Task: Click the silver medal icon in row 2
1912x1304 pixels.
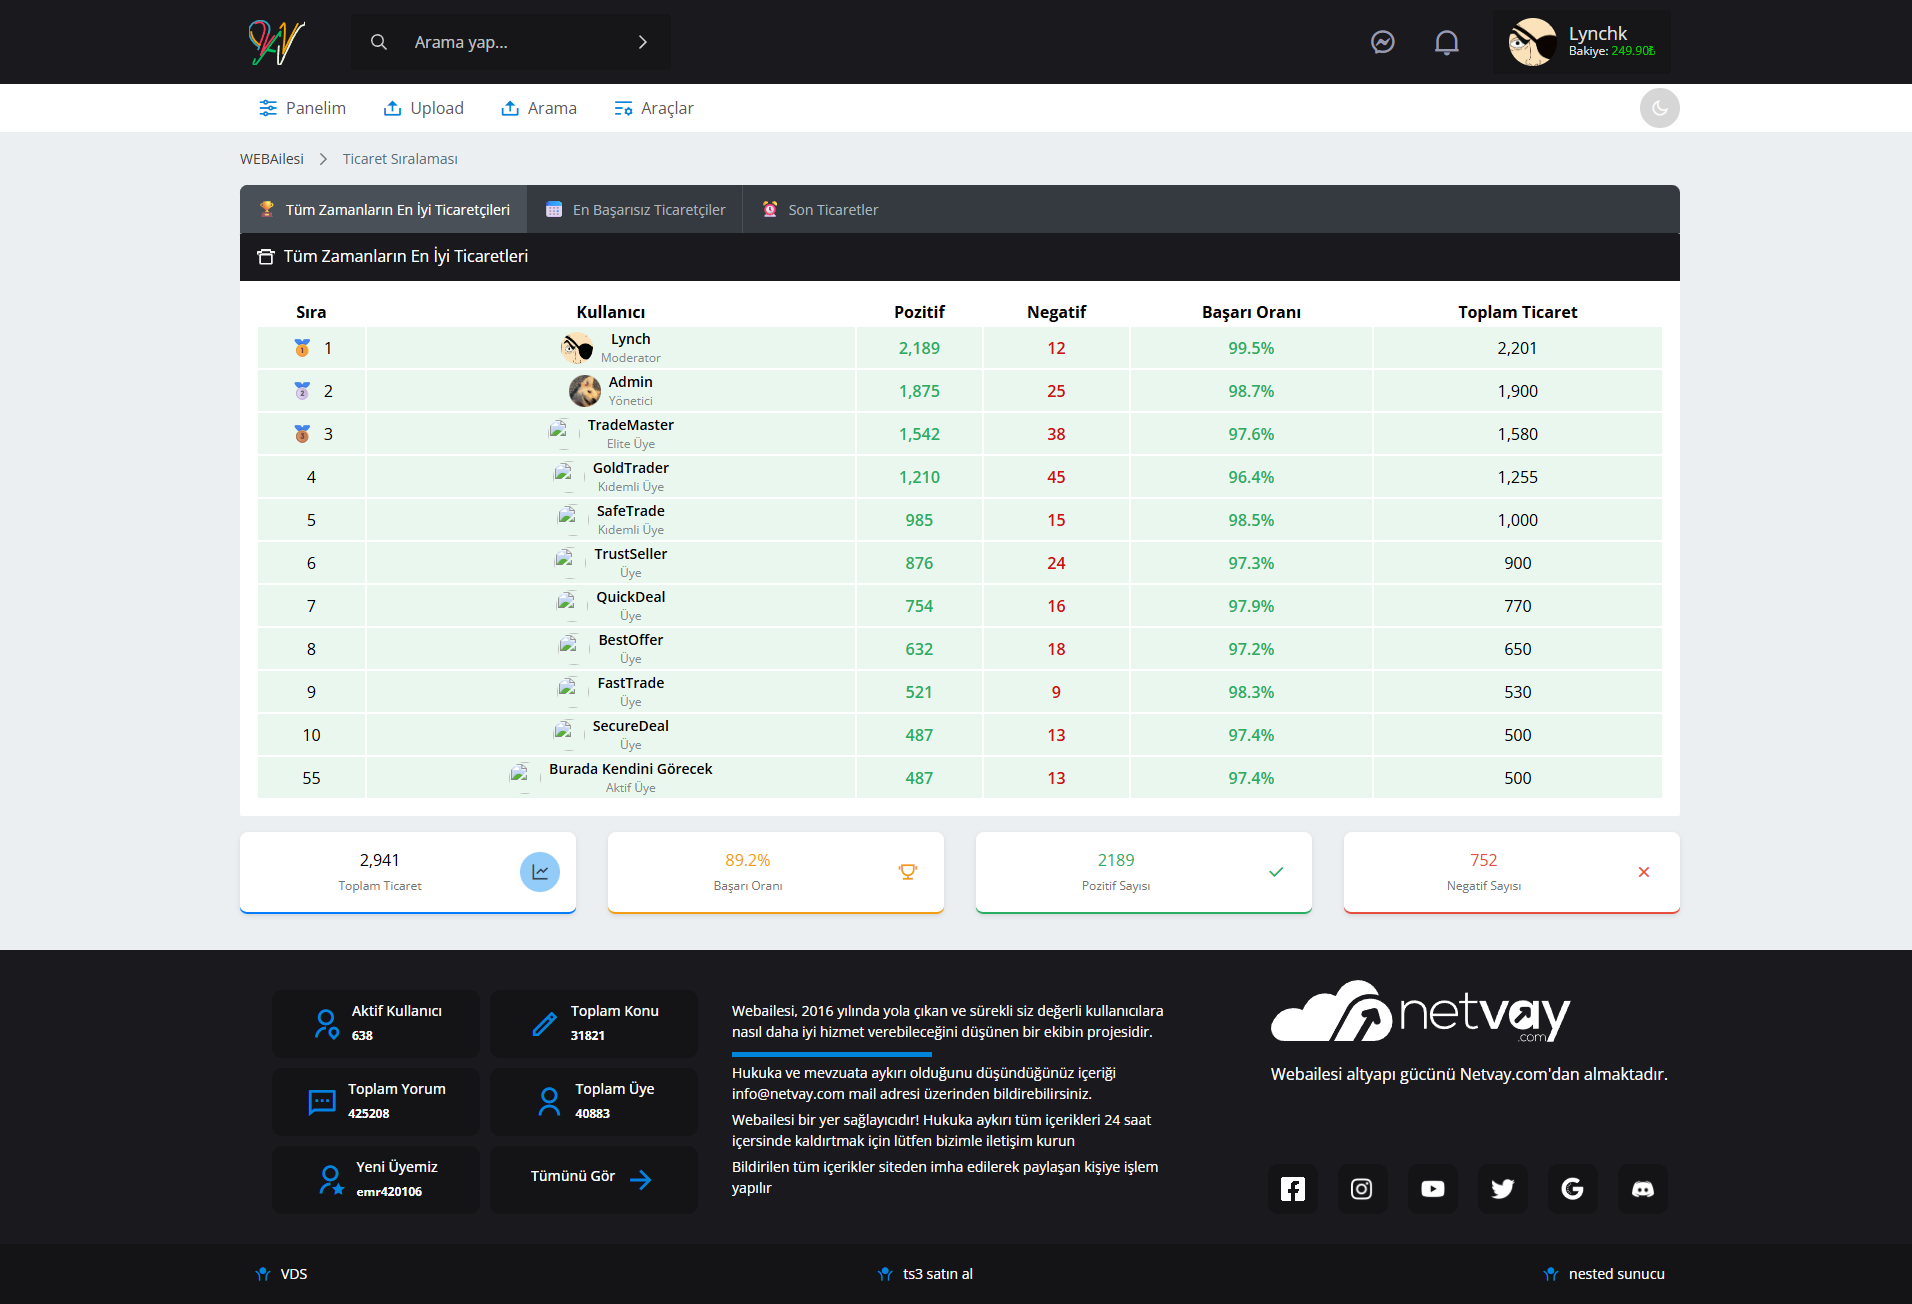Action: point(302,391)
